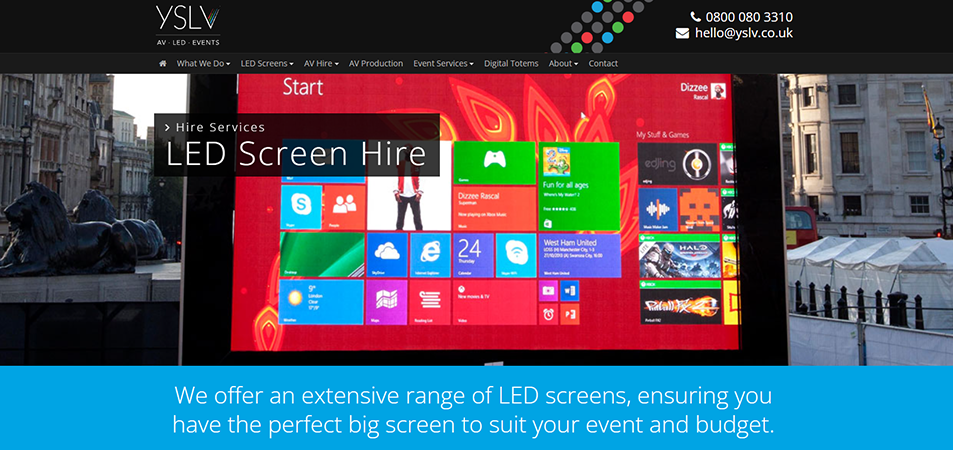The height and width of the screenshot is (450, 953).
Task: Expand the AV Hire dropdown
Action: [321, 63]
